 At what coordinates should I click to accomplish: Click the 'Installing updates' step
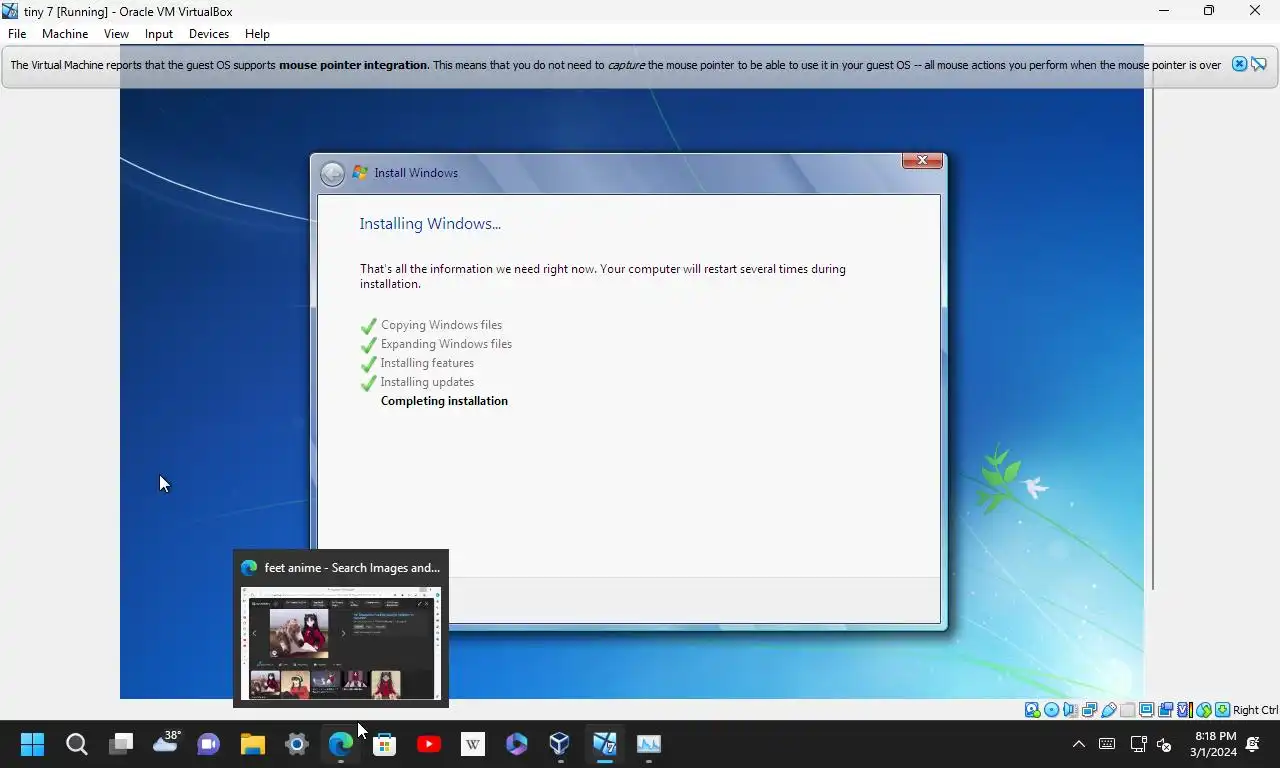click(x=427, y=382)
